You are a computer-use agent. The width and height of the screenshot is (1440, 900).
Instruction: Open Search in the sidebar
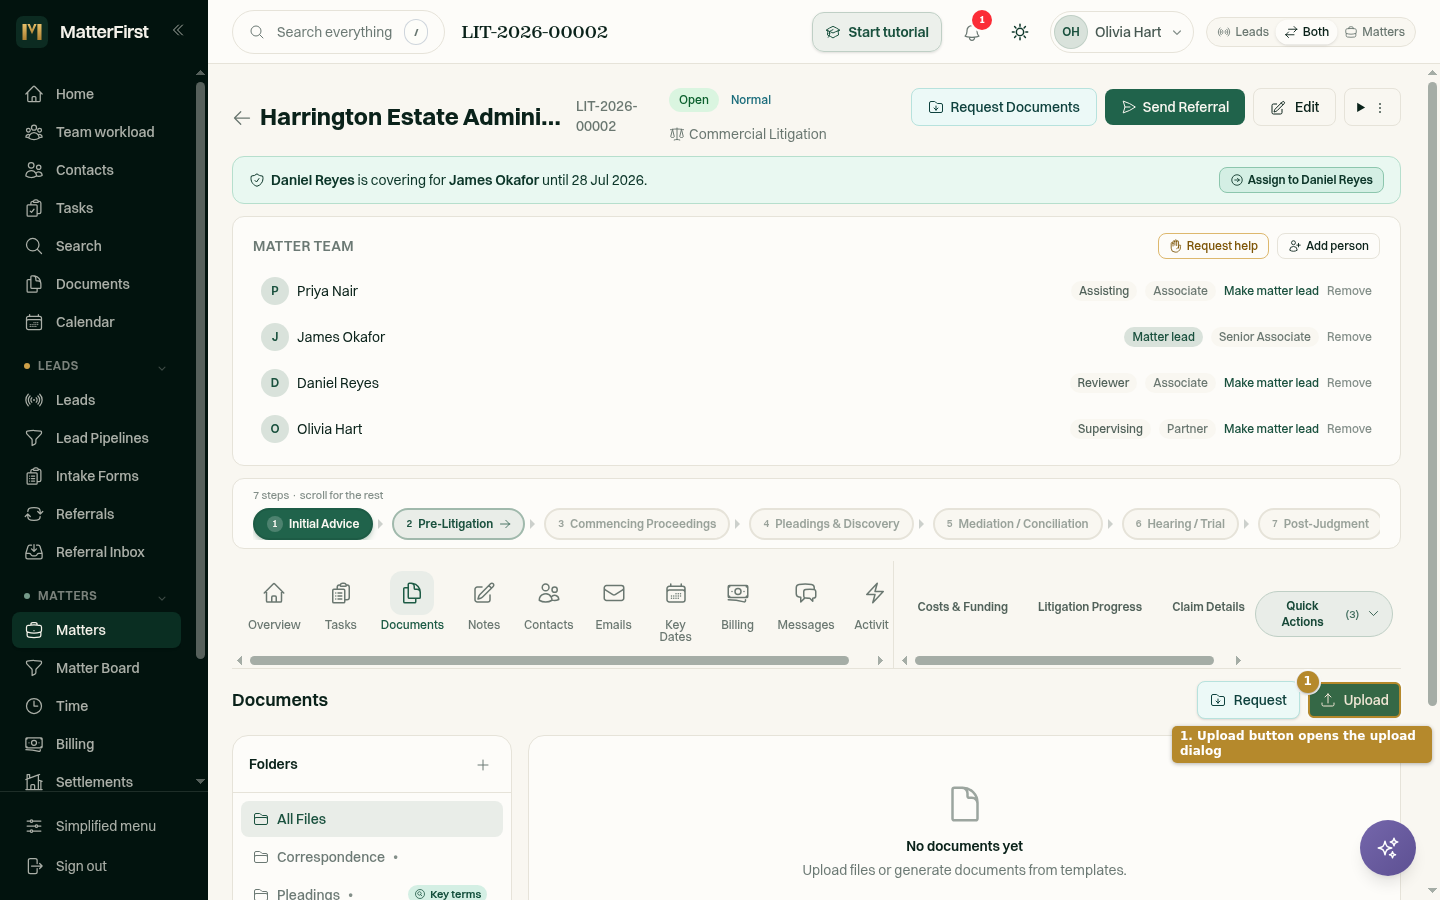click(x=96, y=246)
